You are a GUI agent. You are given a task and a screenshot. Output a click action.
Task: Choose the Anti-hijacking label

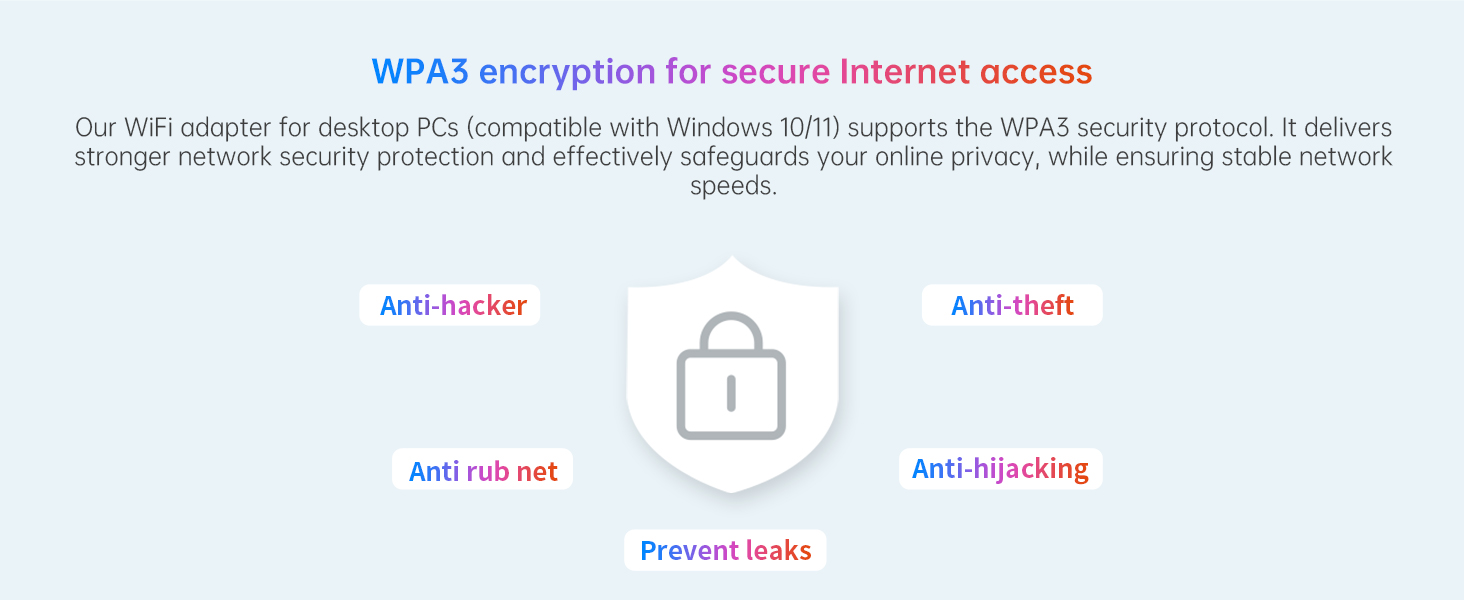tap(1000, 469)
